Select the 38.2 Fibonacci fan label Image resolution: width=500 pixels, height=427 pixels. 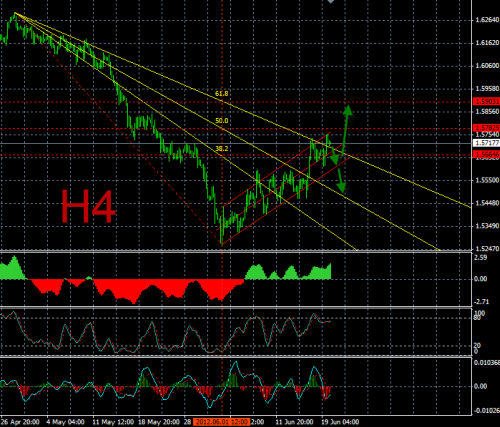click(222, 149)
